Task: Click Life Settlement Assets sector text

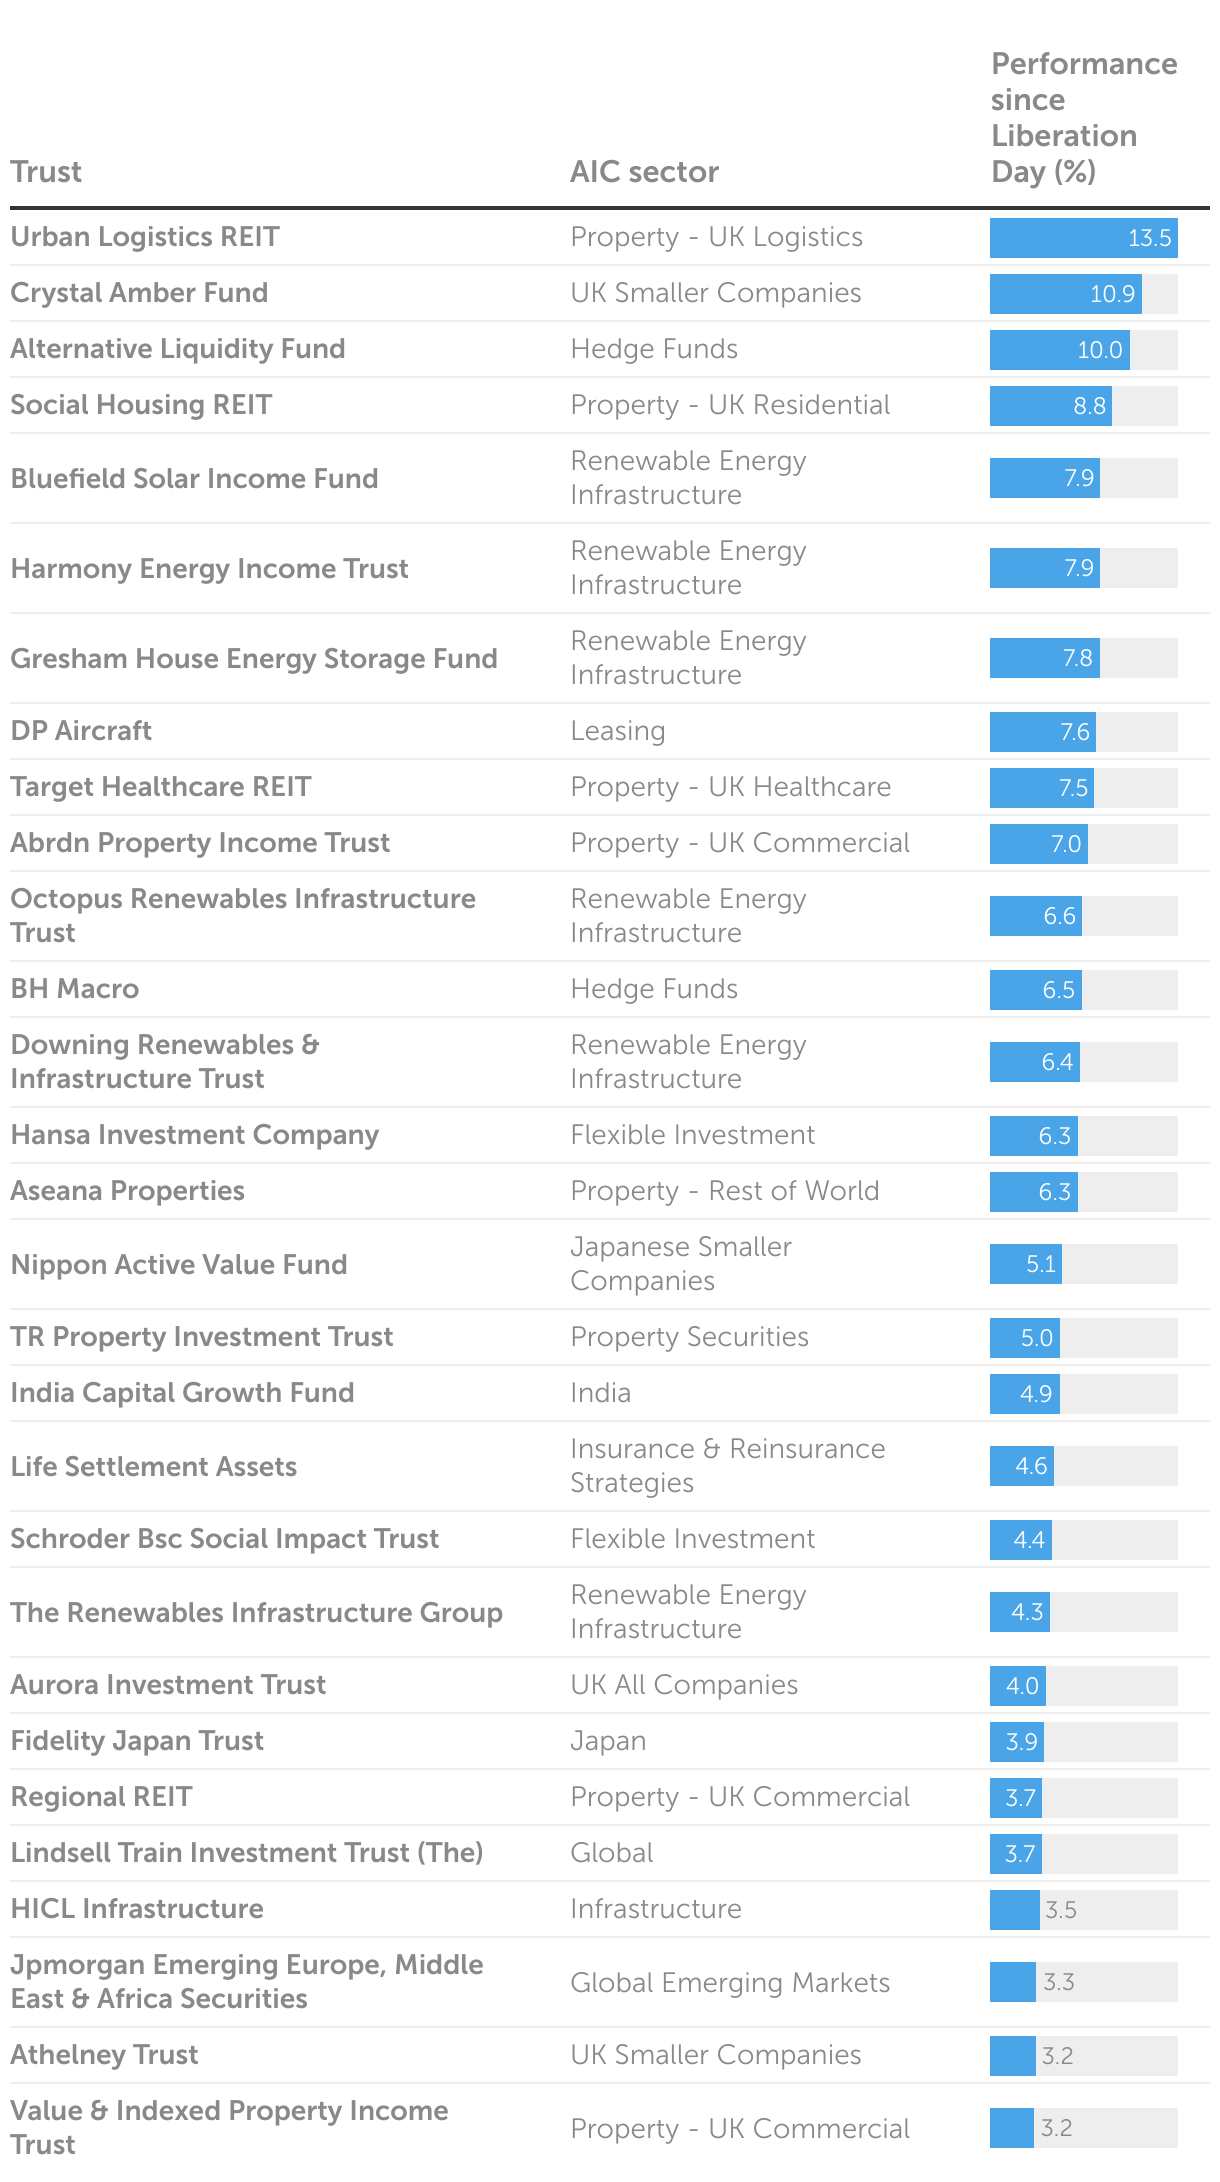Action: pos(728,1466)
